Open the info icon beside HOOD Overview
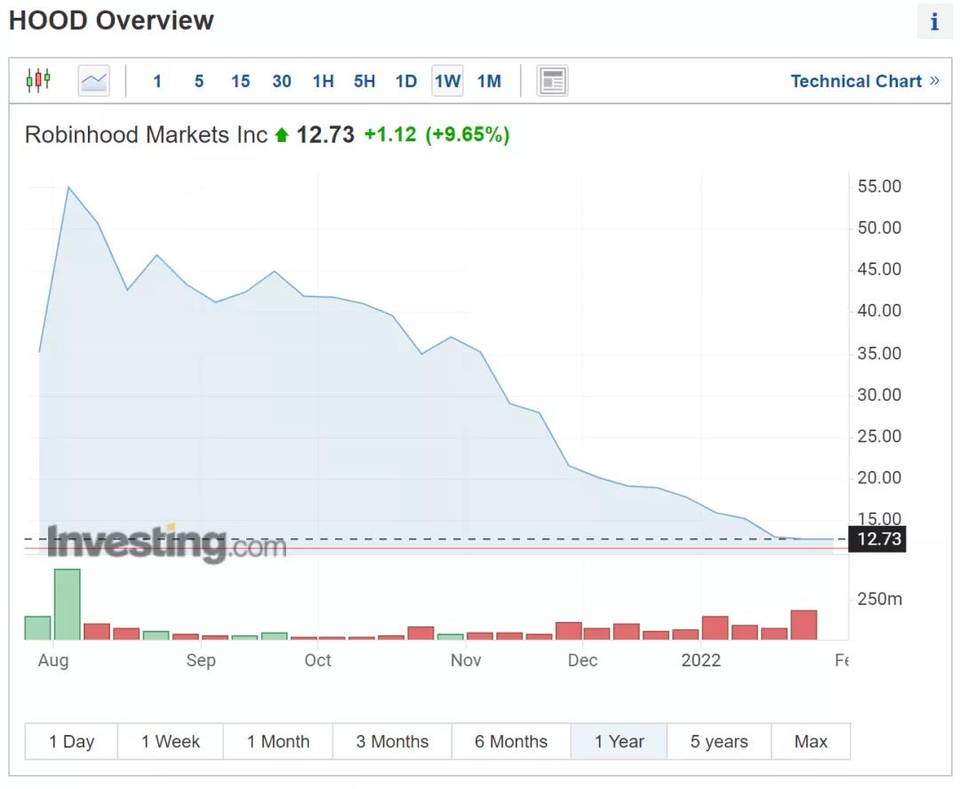 pyautogui.click(x=934, y=22)
